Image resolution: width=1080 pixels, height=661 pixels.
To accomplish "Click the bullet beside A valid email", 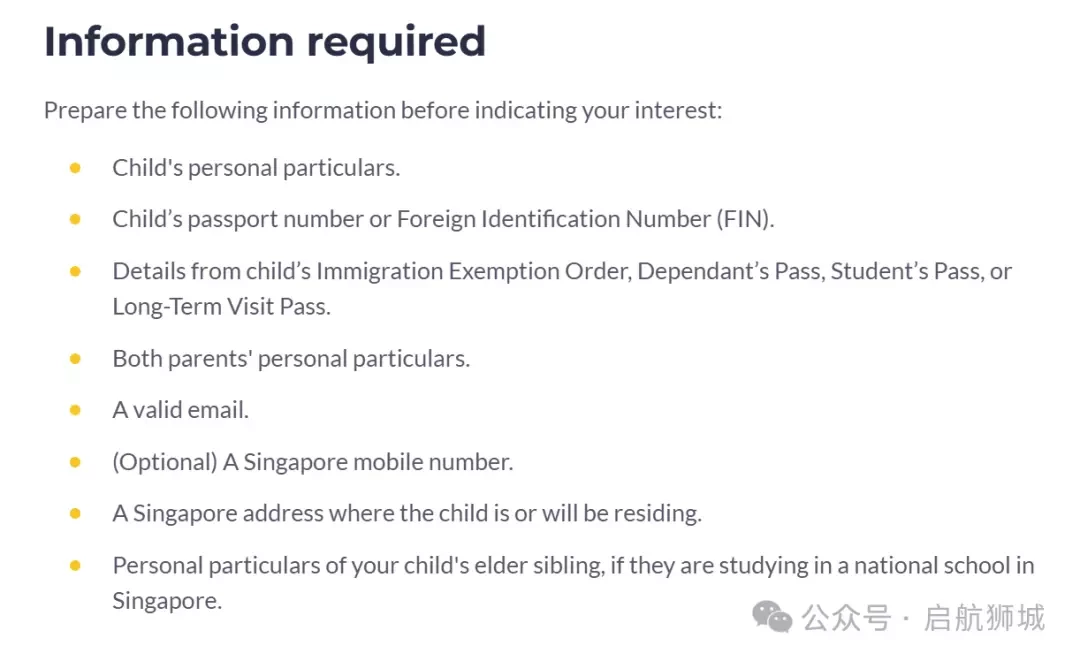I will pyautogui.click(x=75, y=410).
